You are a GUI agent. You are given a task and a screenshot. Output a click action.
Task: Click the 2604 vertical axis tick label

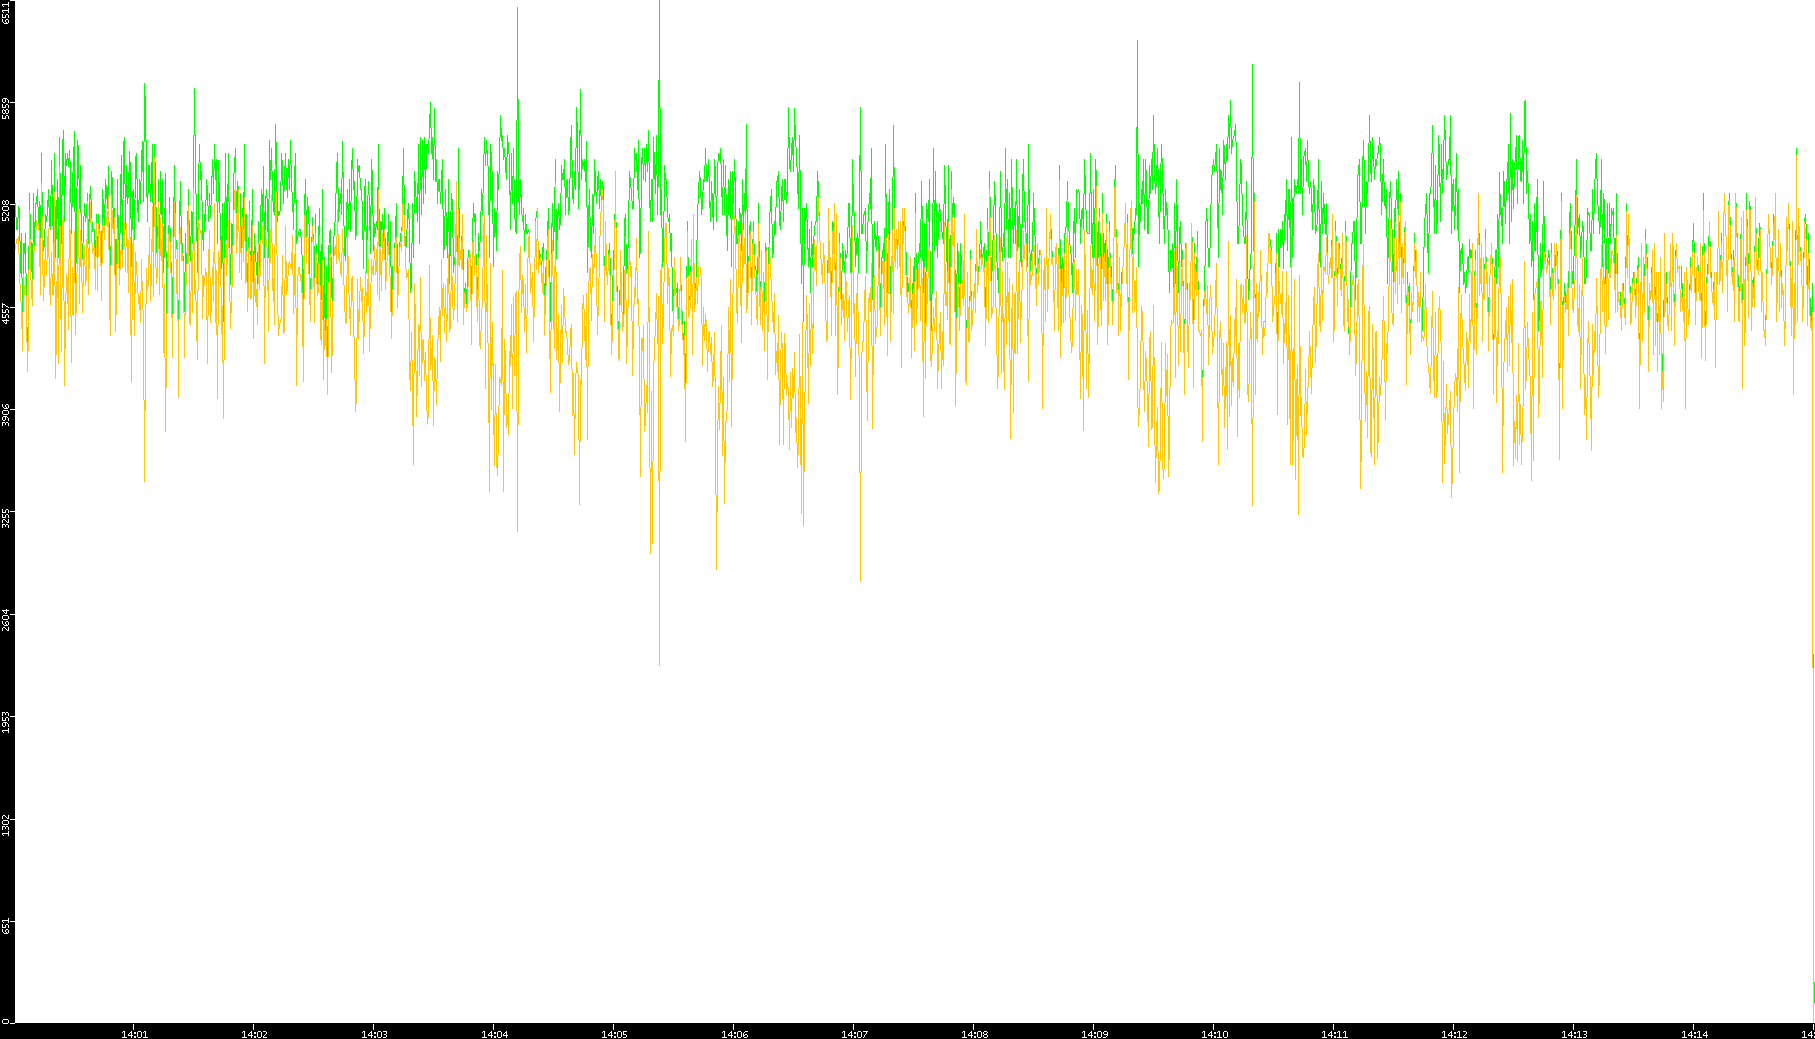tap(6, 620)
